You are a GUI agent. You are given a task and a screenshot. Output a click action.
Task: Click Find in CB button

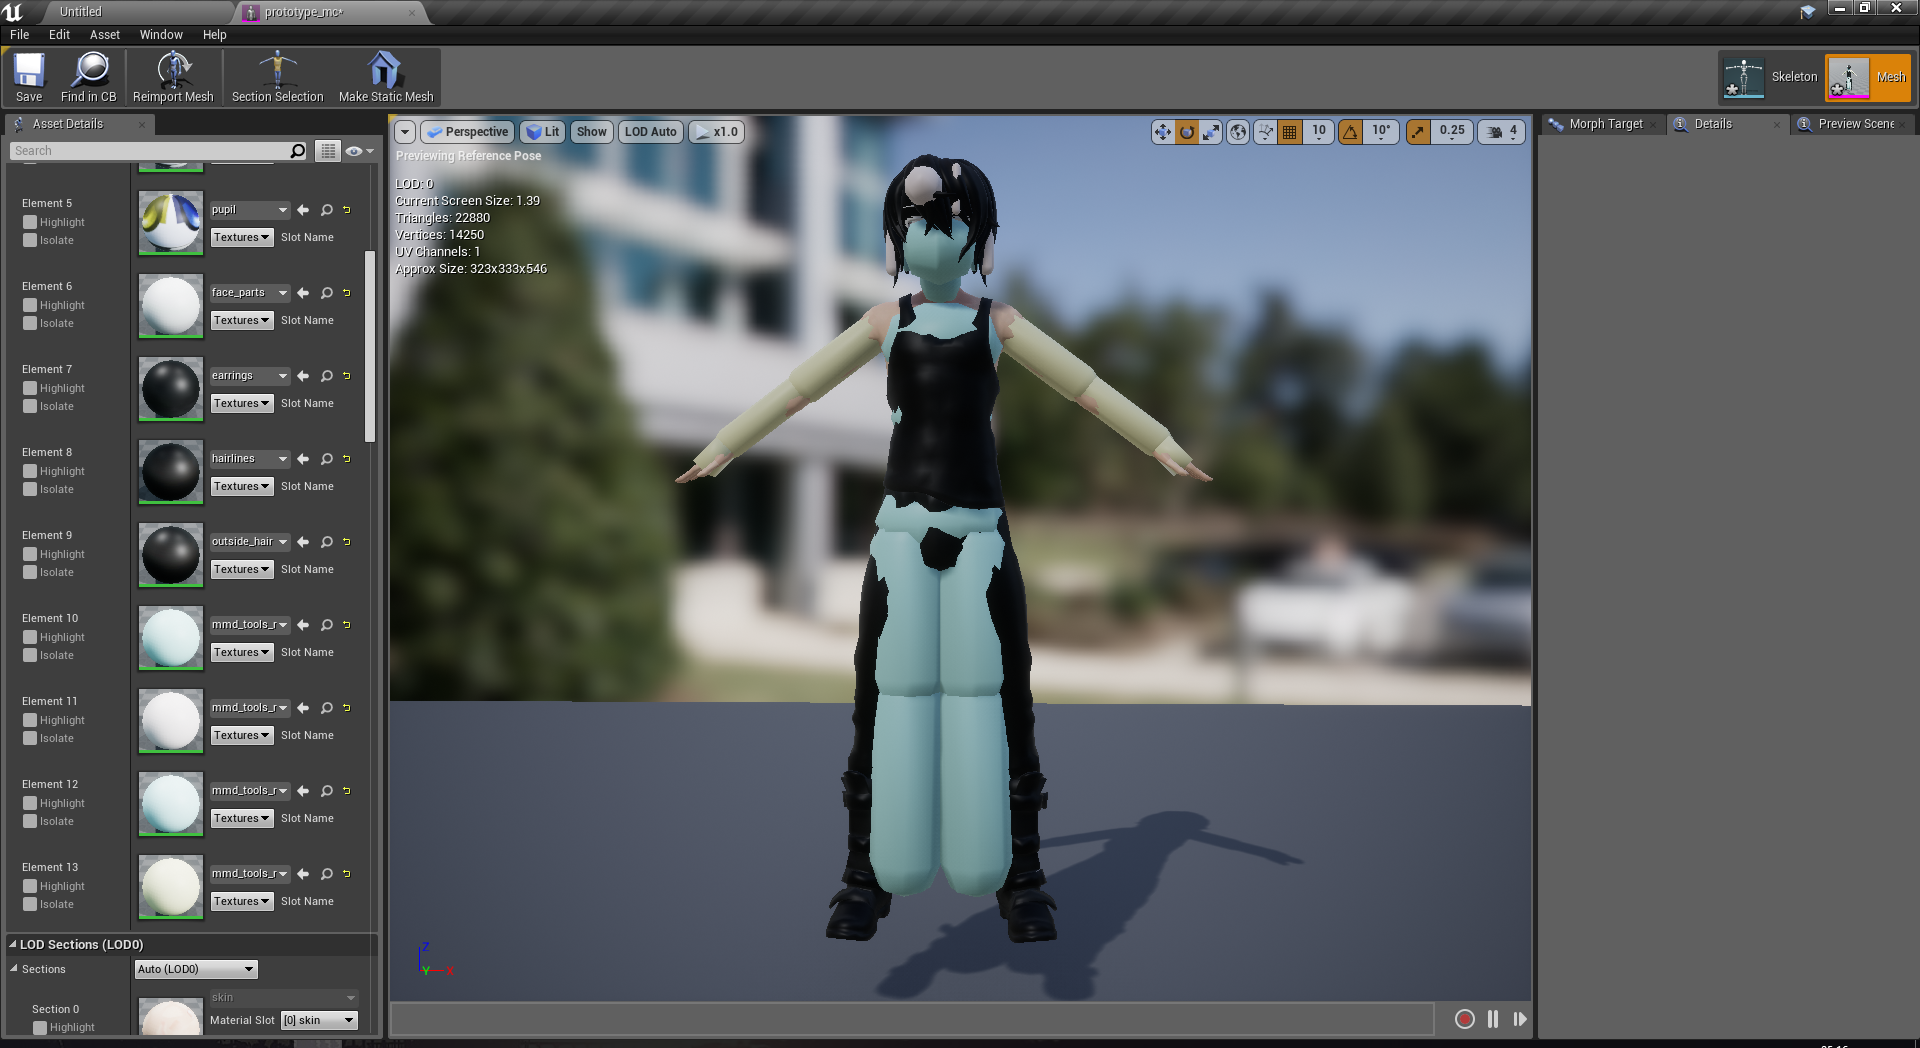(89, 76)
